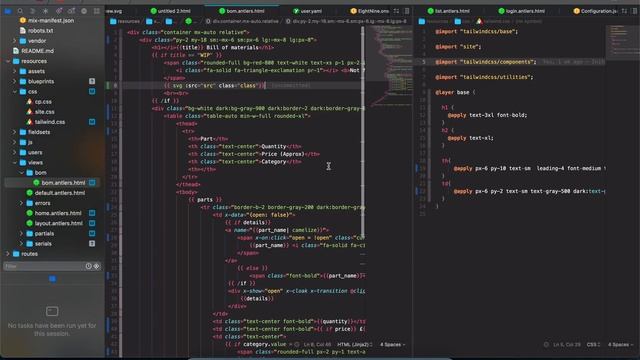
Task: Switch to the list.antlers.html tab
Action: coord(449,11)
